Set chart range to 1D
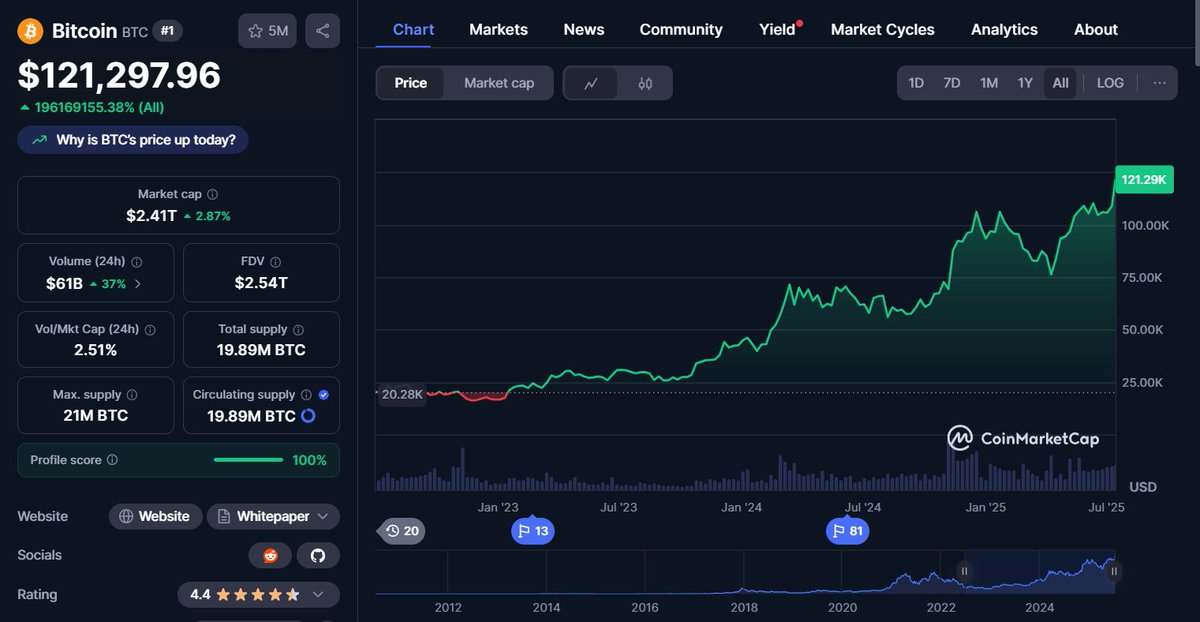 916,83
